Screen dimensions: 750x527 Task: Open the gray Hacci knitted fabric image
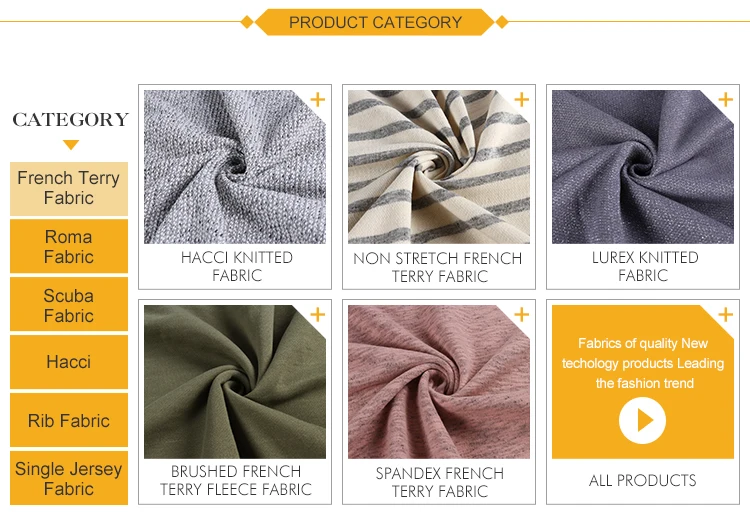click(235, 167)
